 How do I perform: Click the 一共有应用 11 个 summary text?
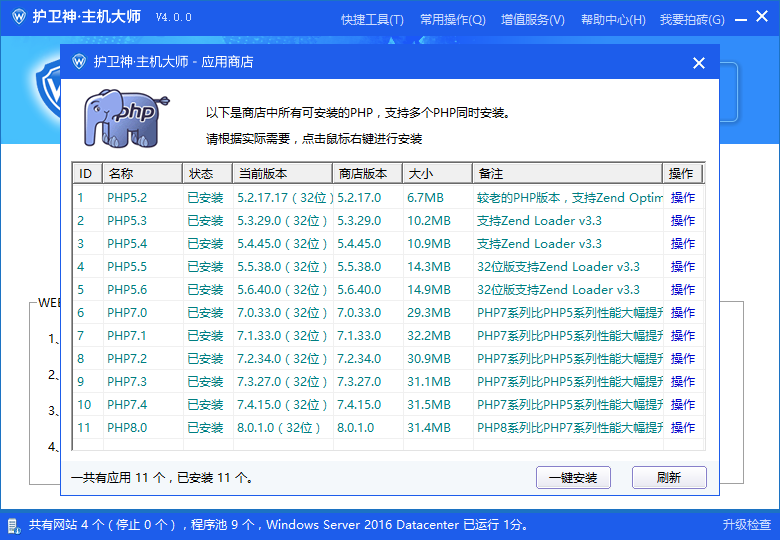(x=162, y=477)
